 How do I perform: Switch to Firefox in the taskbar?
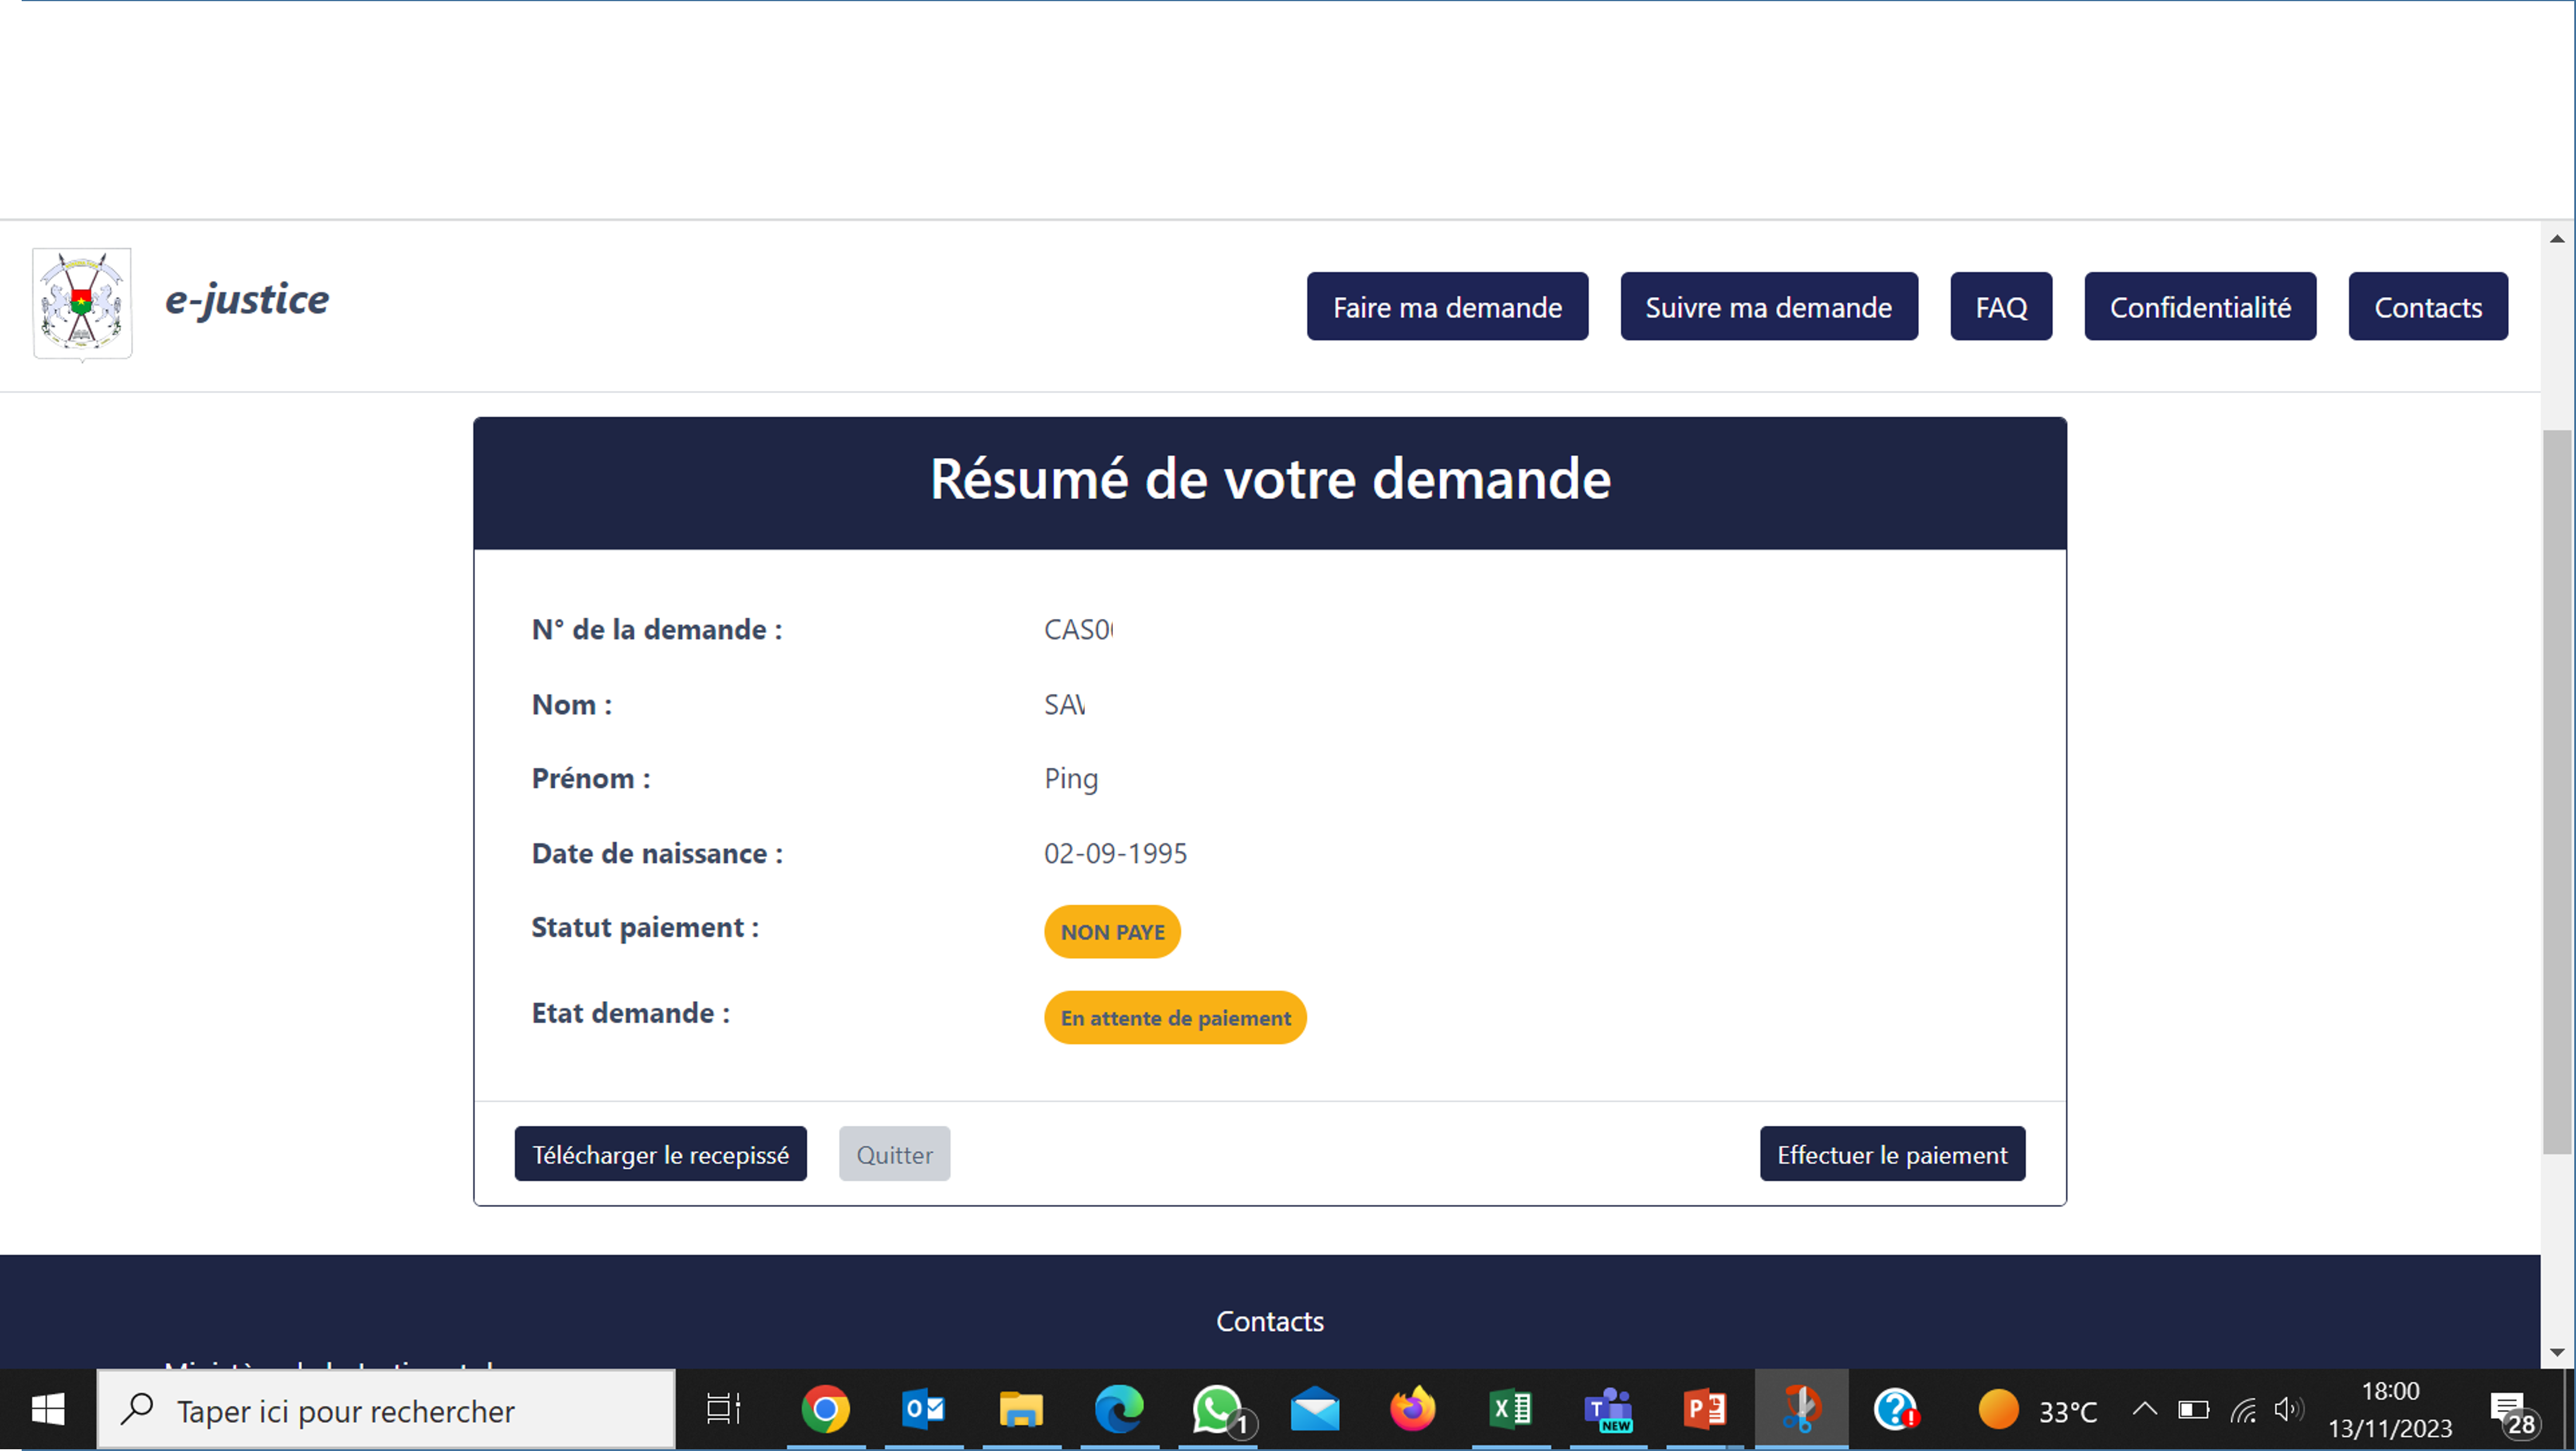[x=1412, y=1410]
